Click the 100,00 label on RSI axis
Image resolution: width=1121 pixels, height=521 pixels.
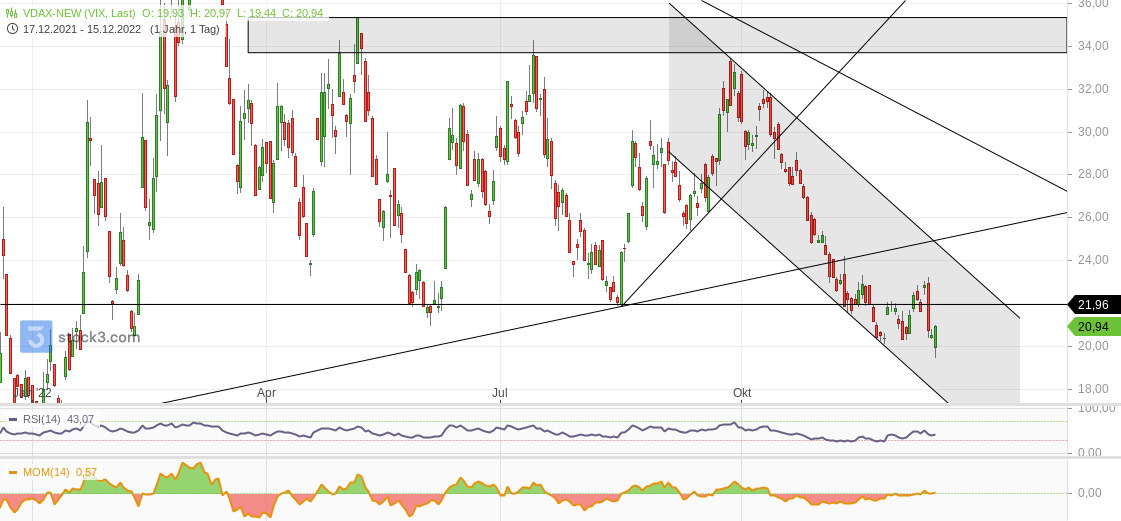[1093, 408]
